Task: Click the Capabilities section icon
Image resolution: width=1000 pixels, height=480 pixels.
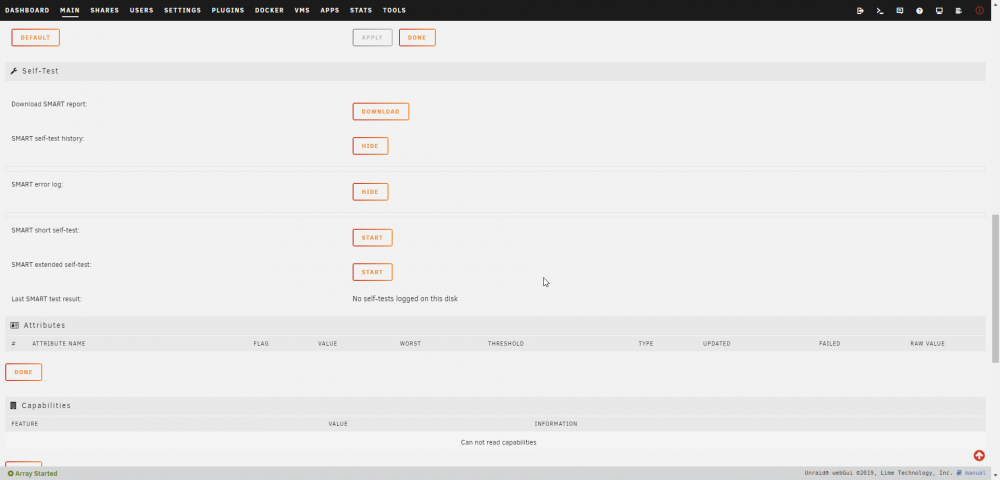Action: [x=14, y=405]
